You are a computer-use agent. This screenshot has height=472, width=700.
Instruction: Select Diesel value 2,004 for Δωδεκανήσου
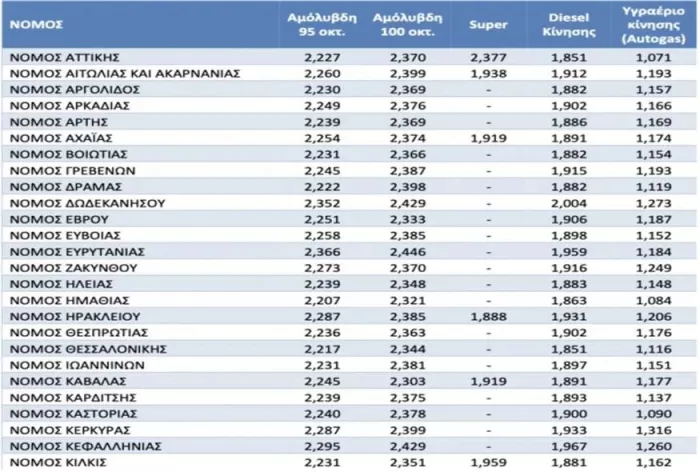point(569,203)
